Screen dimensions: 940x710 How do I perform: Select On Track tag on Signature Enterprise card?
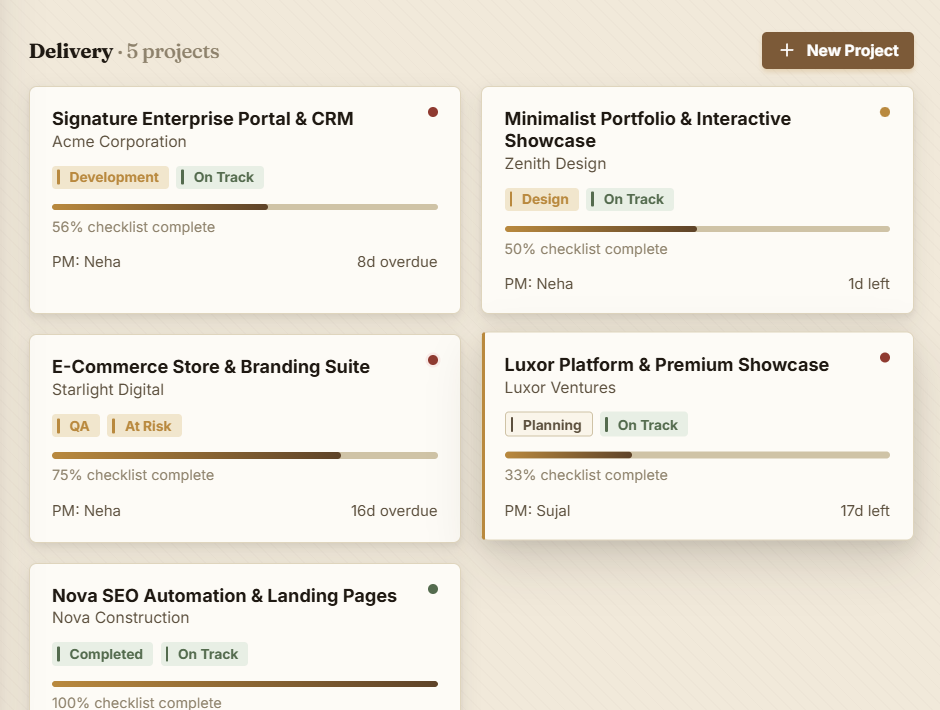[x=220, y=178]
